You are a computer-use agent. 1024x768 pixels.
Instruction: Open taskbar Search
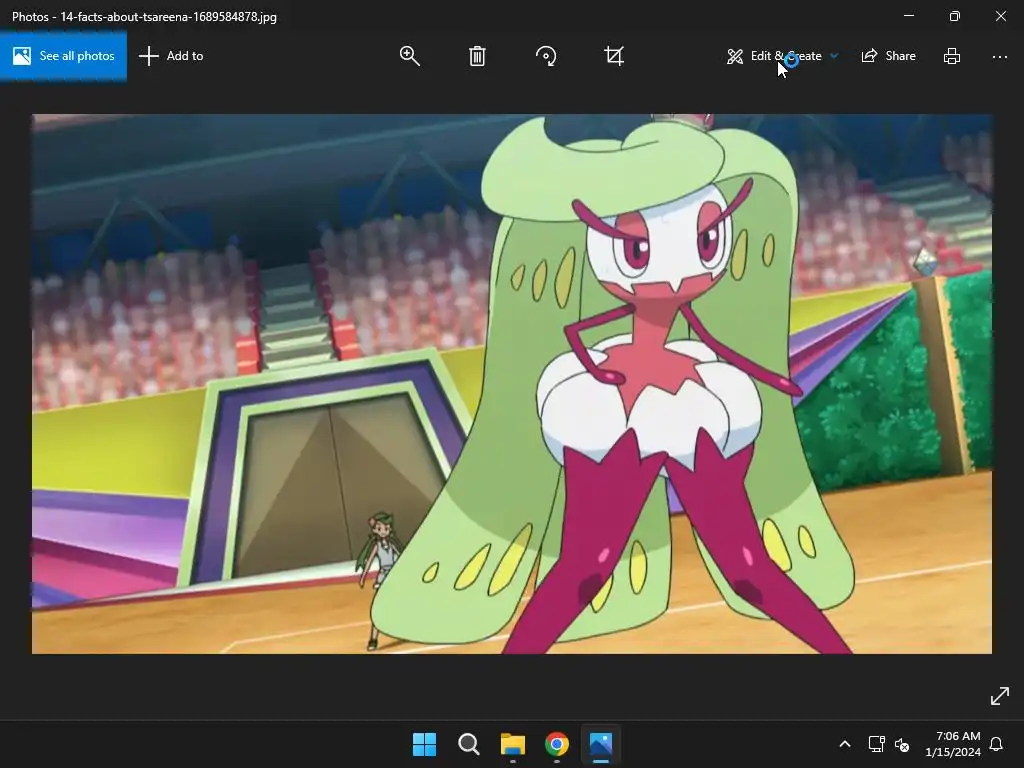pos(468,744)
